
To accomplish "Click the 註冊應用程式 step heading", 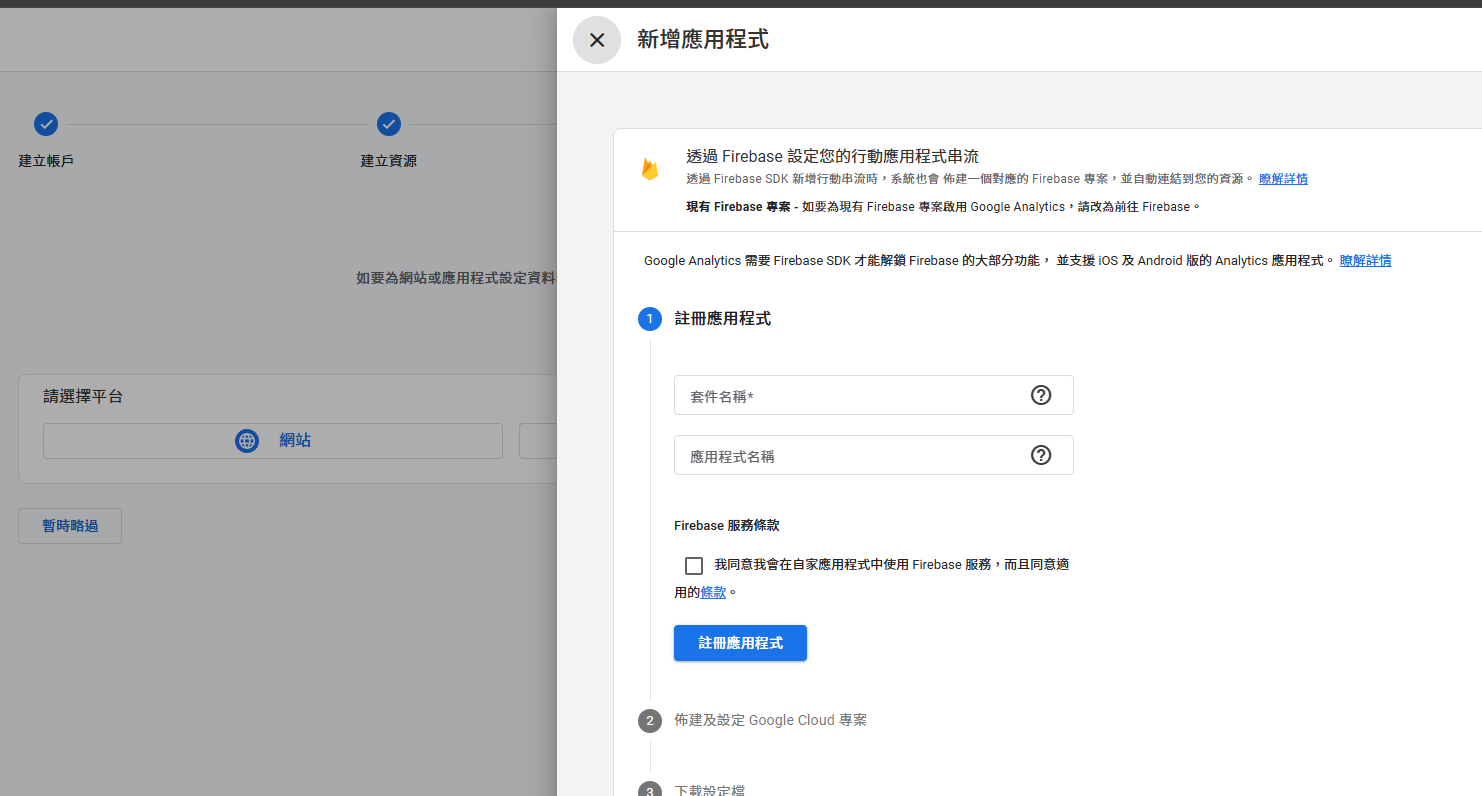I will 722,319.
